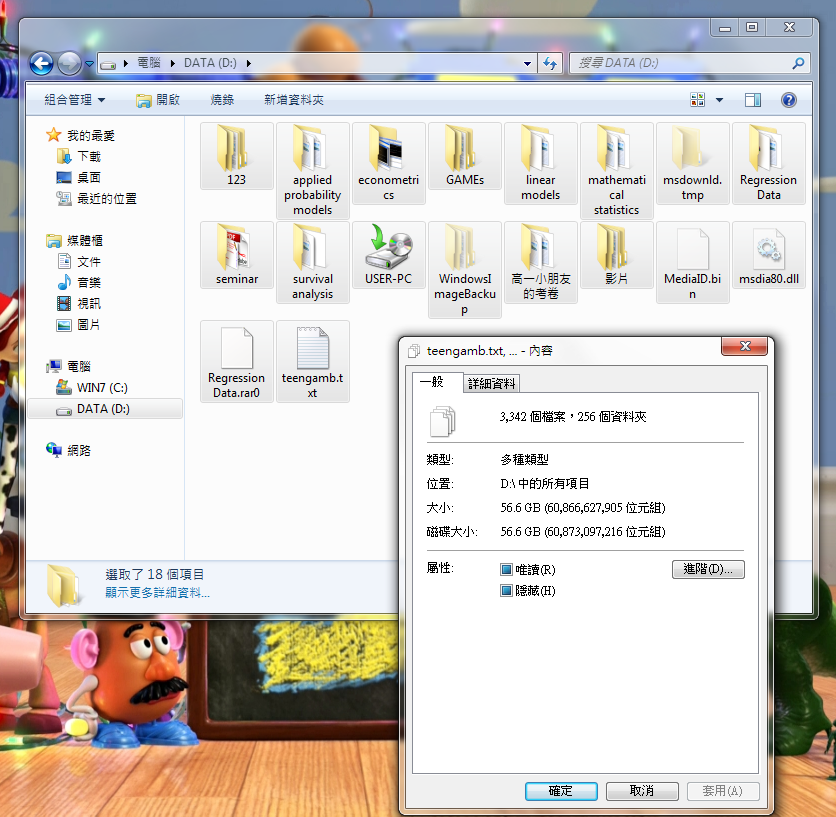Click 燒錄 in the toolbar
This screenshot has width=836, height=817.
[222, 100]
